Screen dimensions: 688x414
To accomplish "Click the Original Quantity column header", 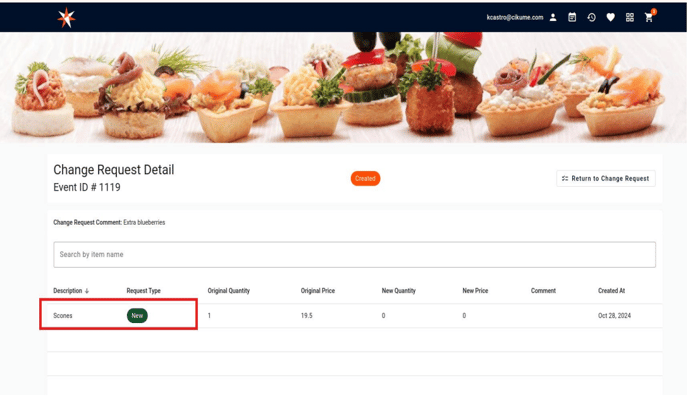I will pos(229,291).
